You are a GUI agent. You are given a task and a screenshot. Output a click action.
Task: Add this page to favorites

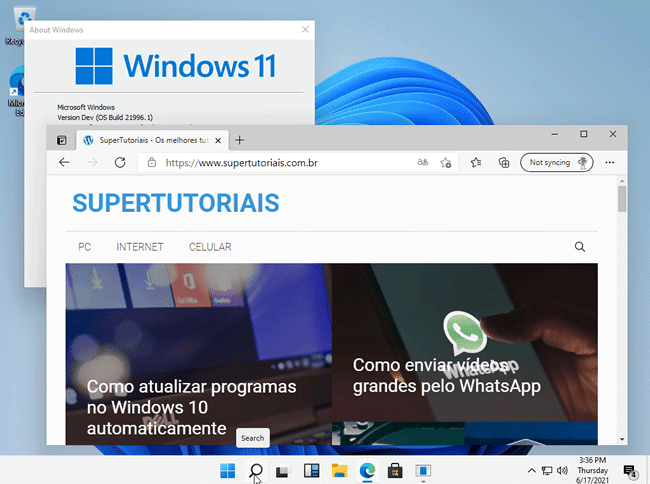(446, 162)
